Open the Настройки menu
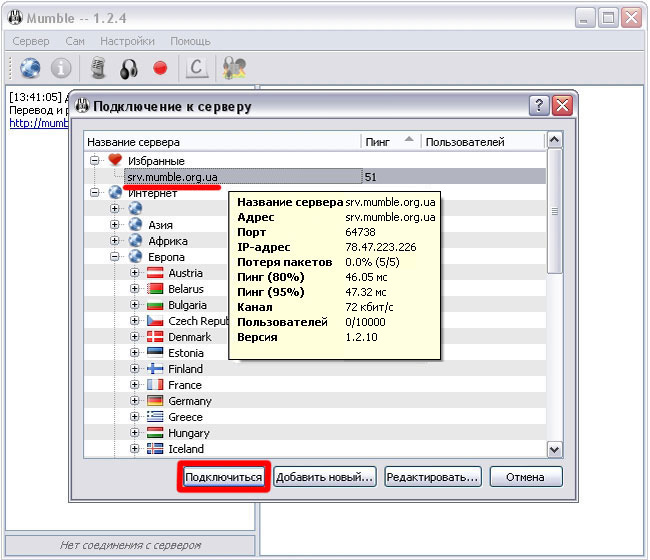650x560 pixels. (x=128, y=41)
